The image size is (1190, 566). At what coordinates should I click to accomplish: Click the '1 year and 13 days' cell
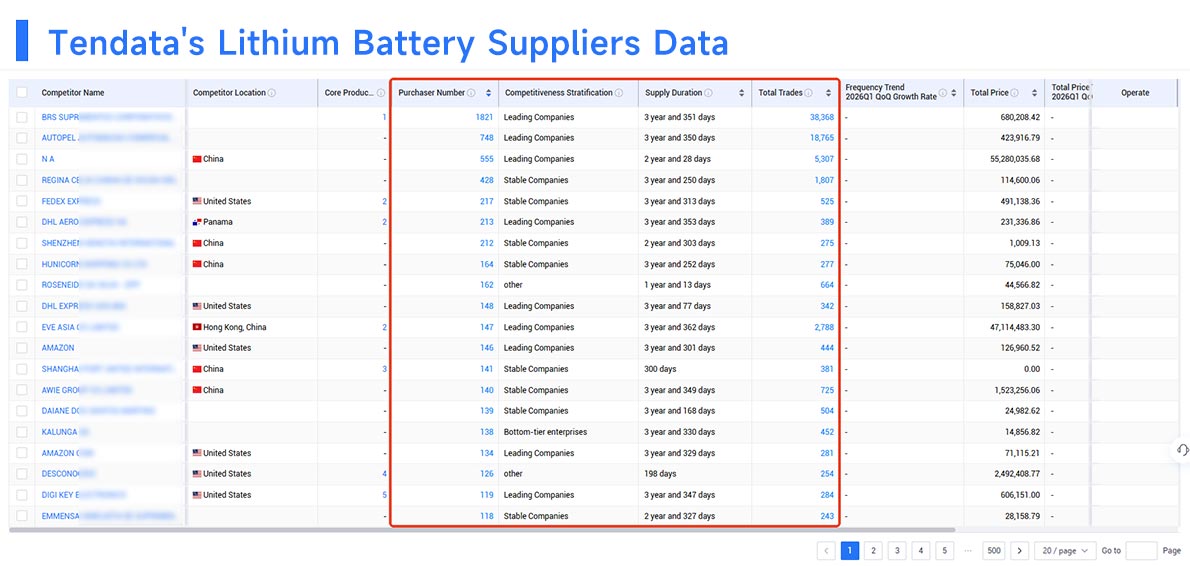coord(678,285)
